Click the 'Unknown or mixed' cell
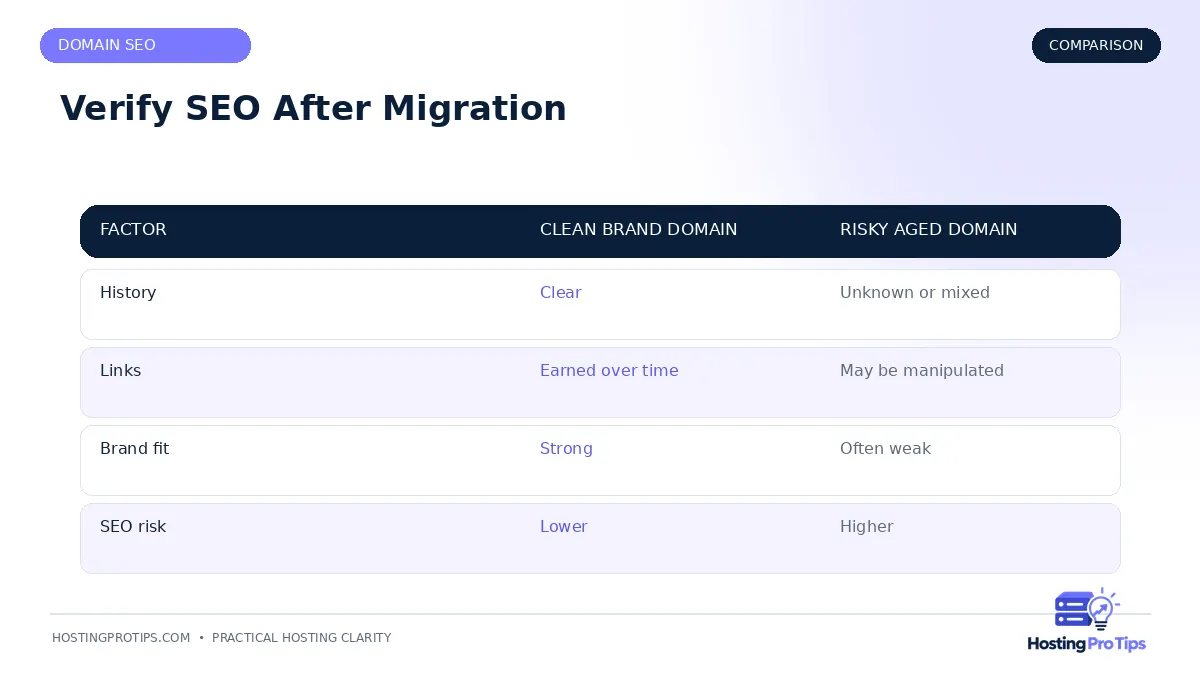Screen dimensions: 1200x675 pyautogui.click(x=914, y=292)
